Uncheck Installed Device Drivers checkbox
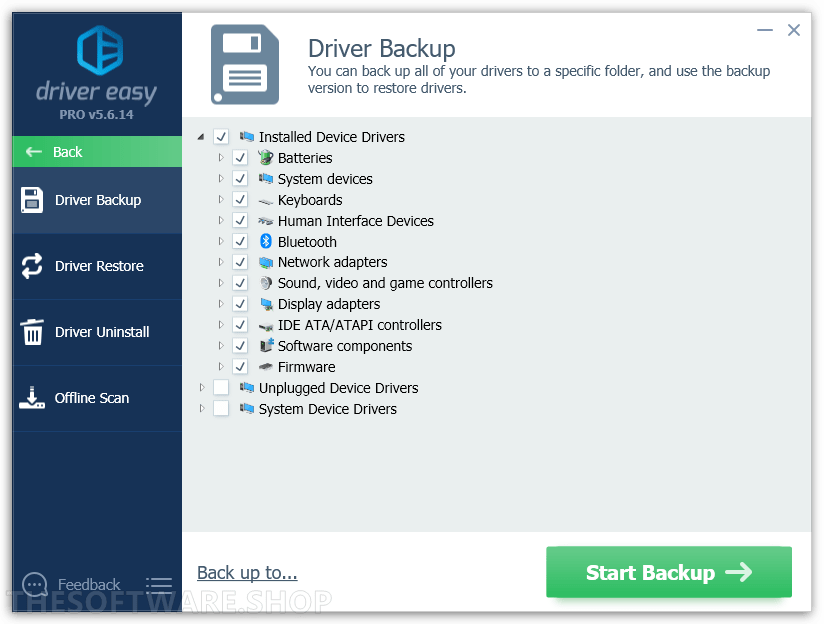 221,137
